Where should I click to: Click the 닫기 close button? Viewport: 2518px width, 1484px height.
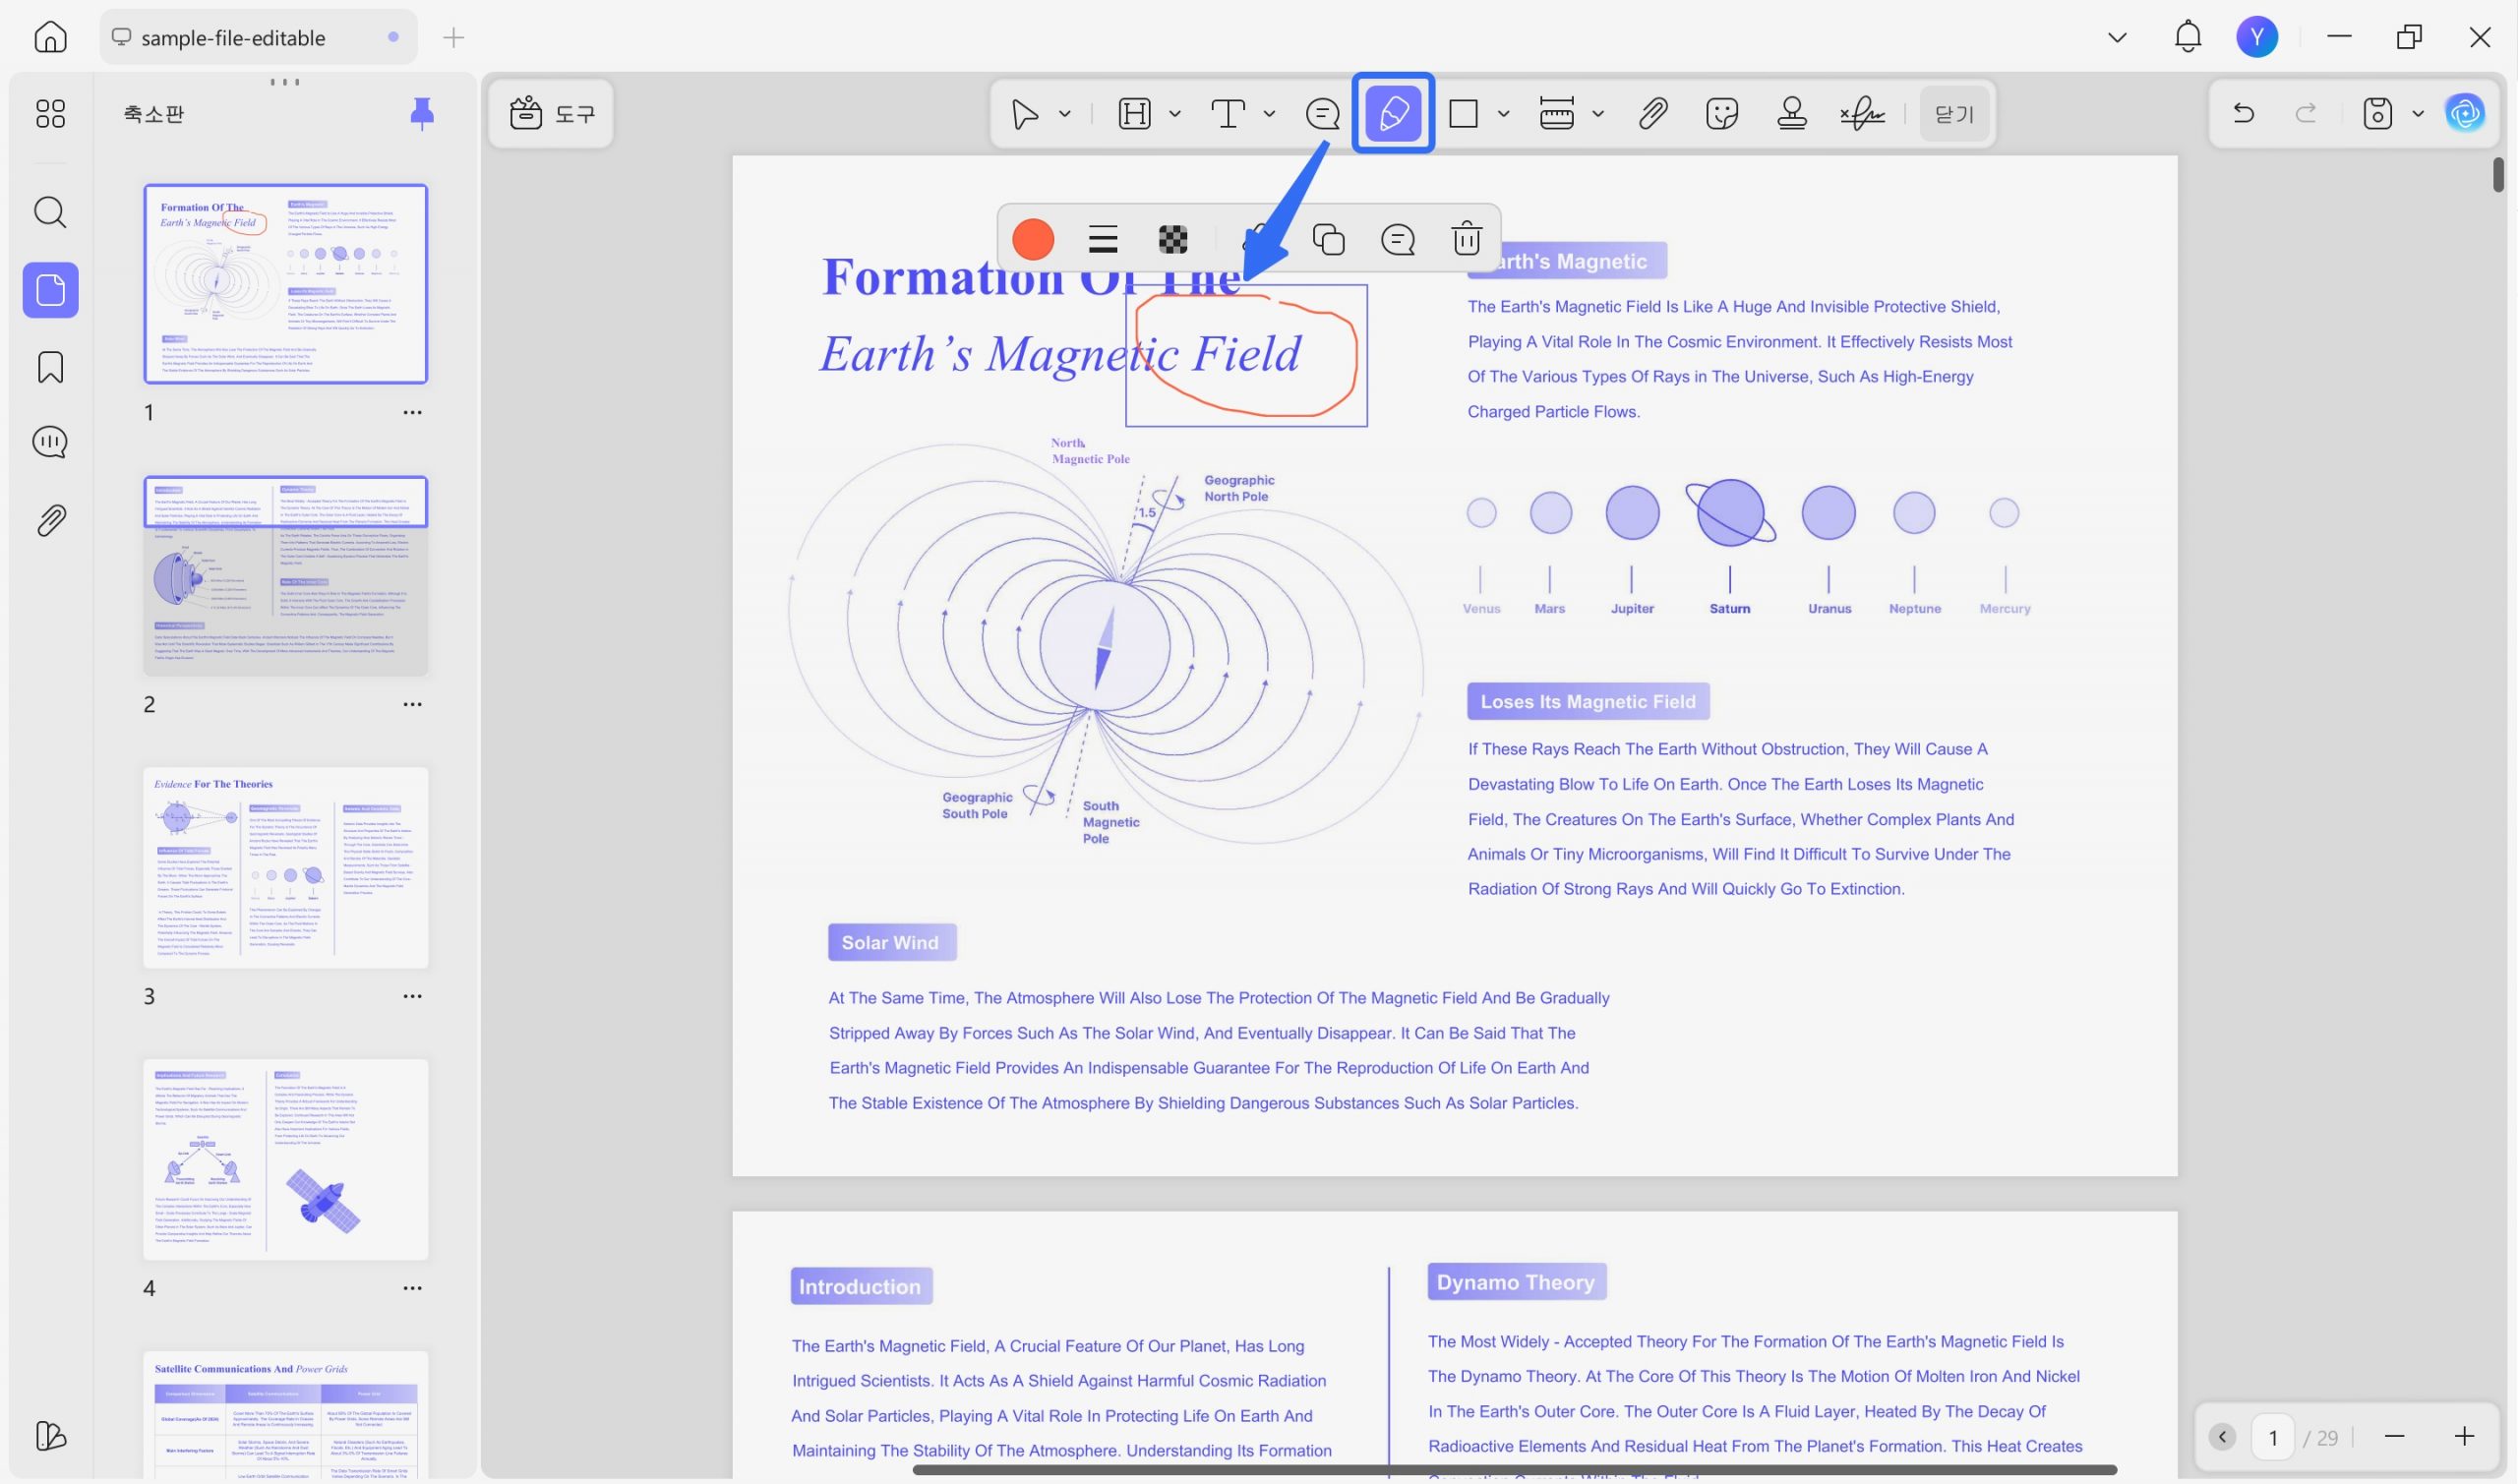click(x=1954, y=114)
